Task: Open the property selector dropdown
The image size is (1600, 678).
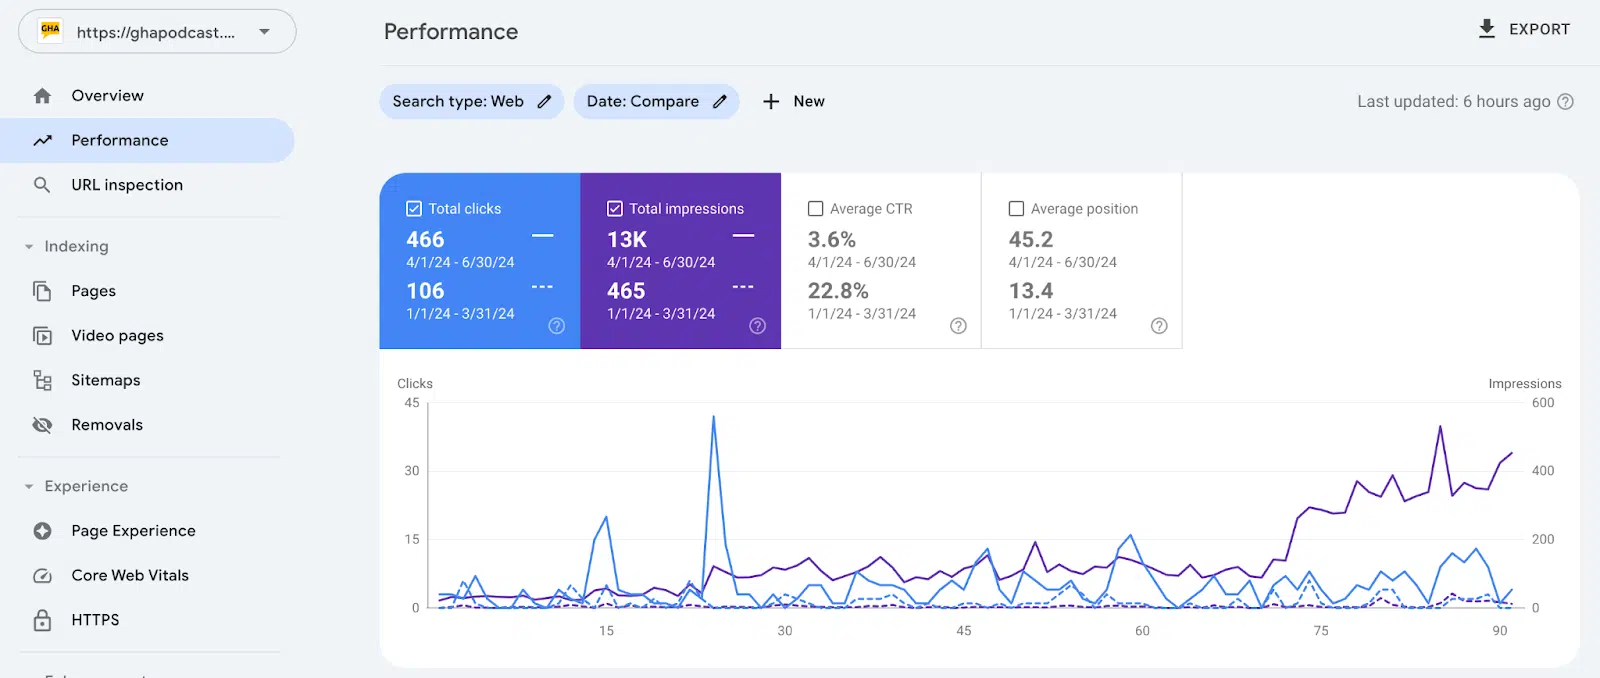Action: (157, 32)
